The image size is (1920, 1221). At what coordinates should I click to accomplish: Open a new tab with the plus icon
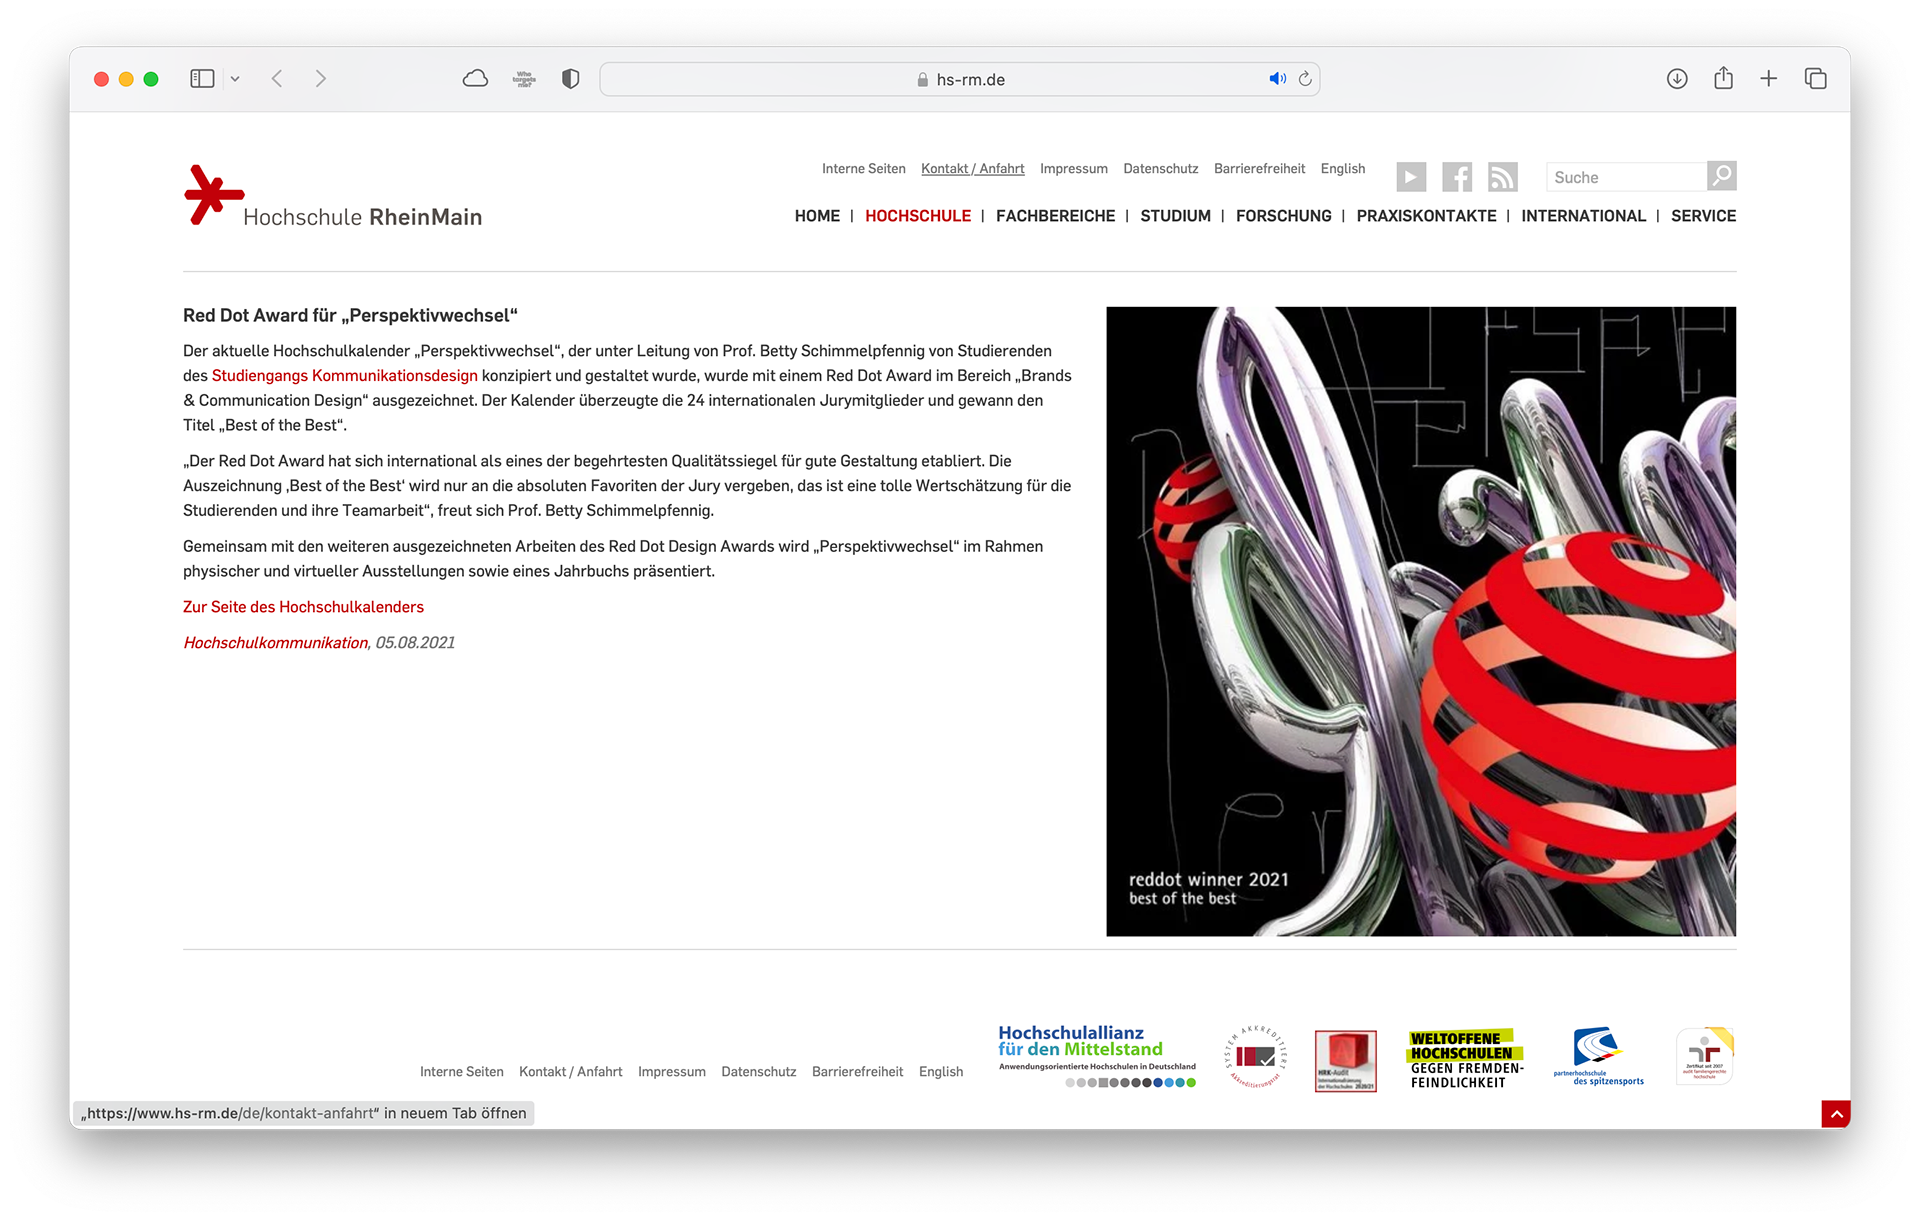point(1769,78)
